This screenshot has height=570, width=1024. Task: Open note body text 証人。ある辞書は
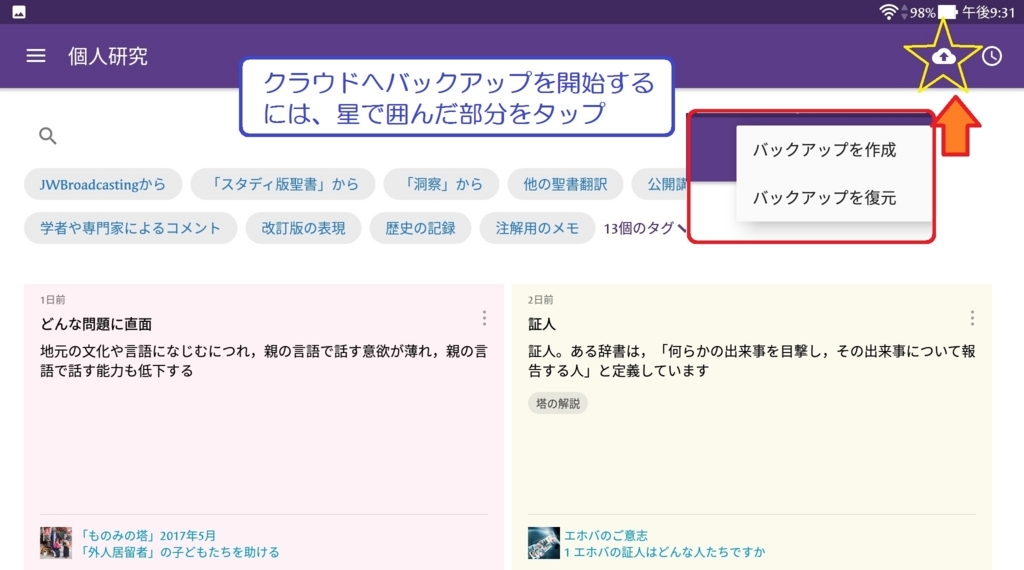[752, 361]
